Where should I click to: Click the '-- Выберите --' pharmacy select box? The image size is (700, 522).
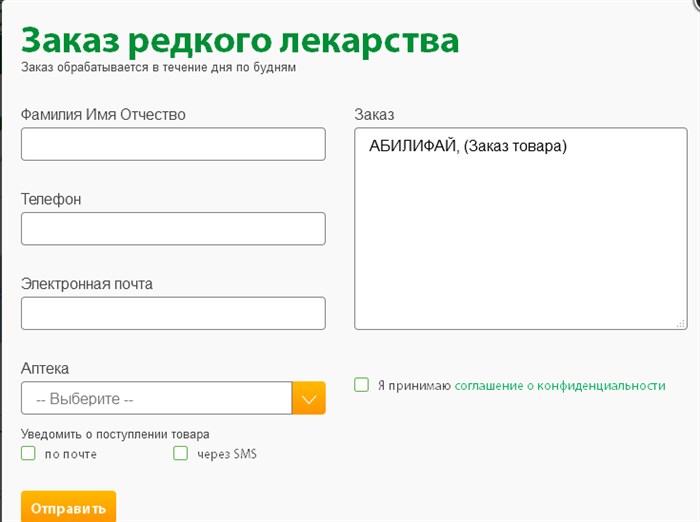[157, 398]
